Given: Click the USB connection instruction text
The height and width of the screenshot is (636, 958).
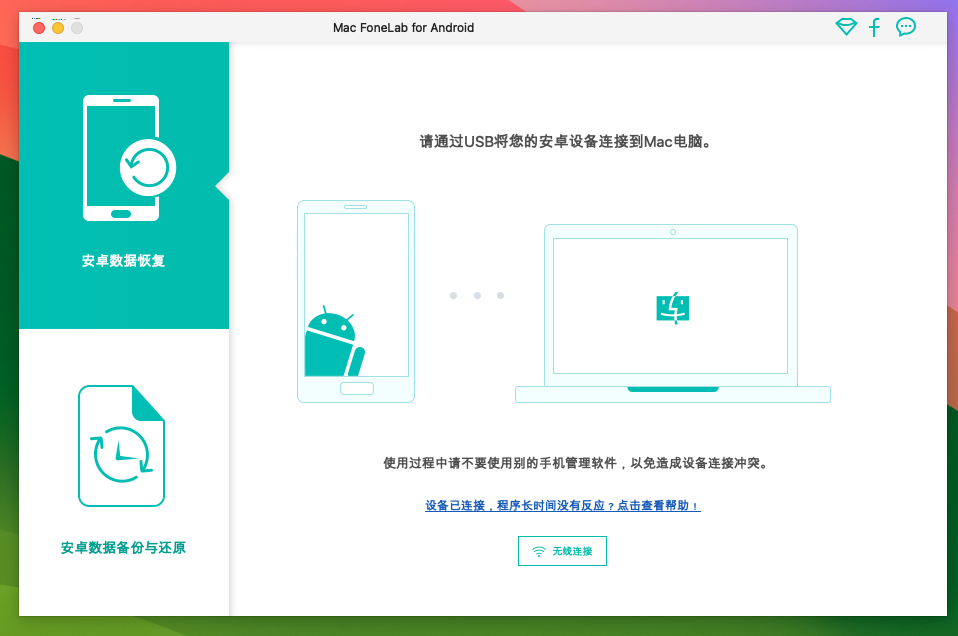Looking at the screenshot, I should 565,142.
